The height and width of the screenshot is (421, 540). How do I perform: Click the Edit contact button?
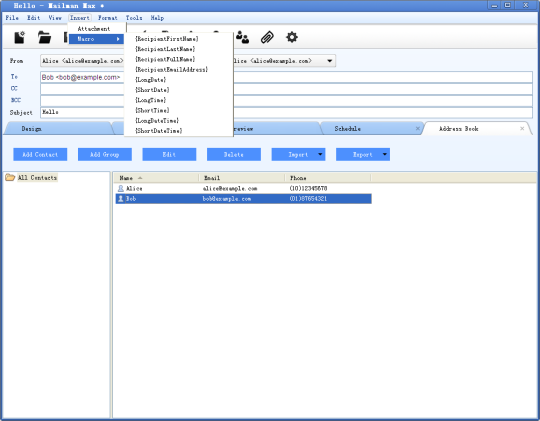pos(169,155)
